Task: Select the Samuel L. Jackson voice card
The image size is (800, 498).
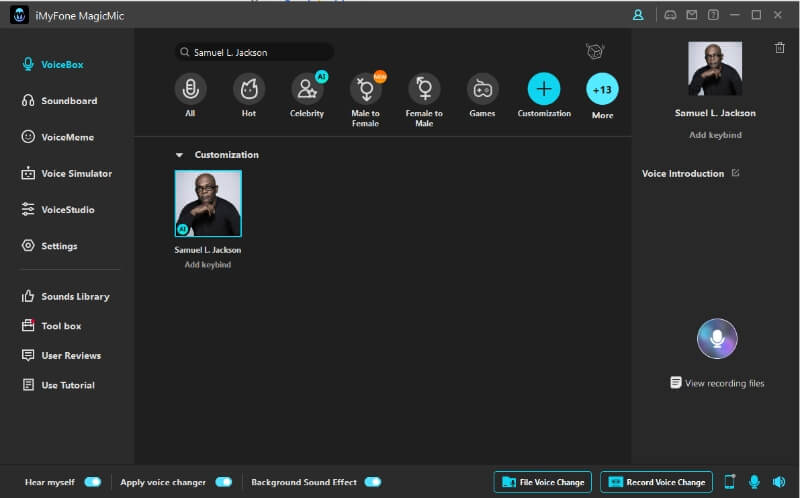Action: (x=208, y=204)
